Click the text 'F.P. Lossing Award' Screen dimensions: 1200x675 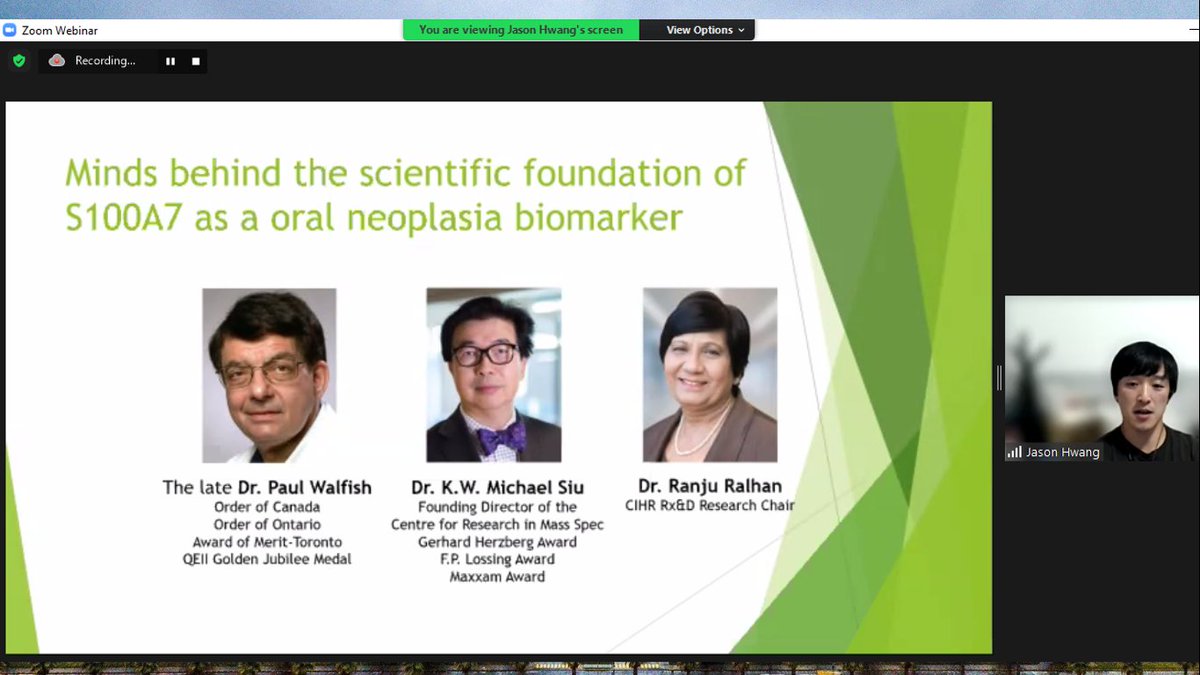pyautogui.click(x=497, y=559)
